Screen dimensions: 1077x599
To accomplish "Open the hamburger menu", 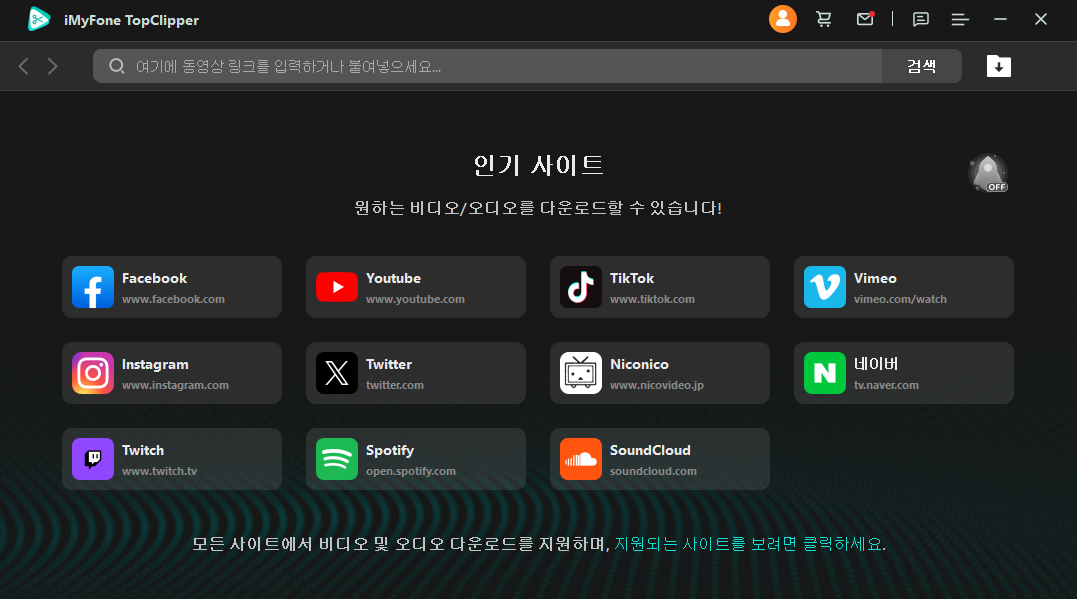I will 960,19.
